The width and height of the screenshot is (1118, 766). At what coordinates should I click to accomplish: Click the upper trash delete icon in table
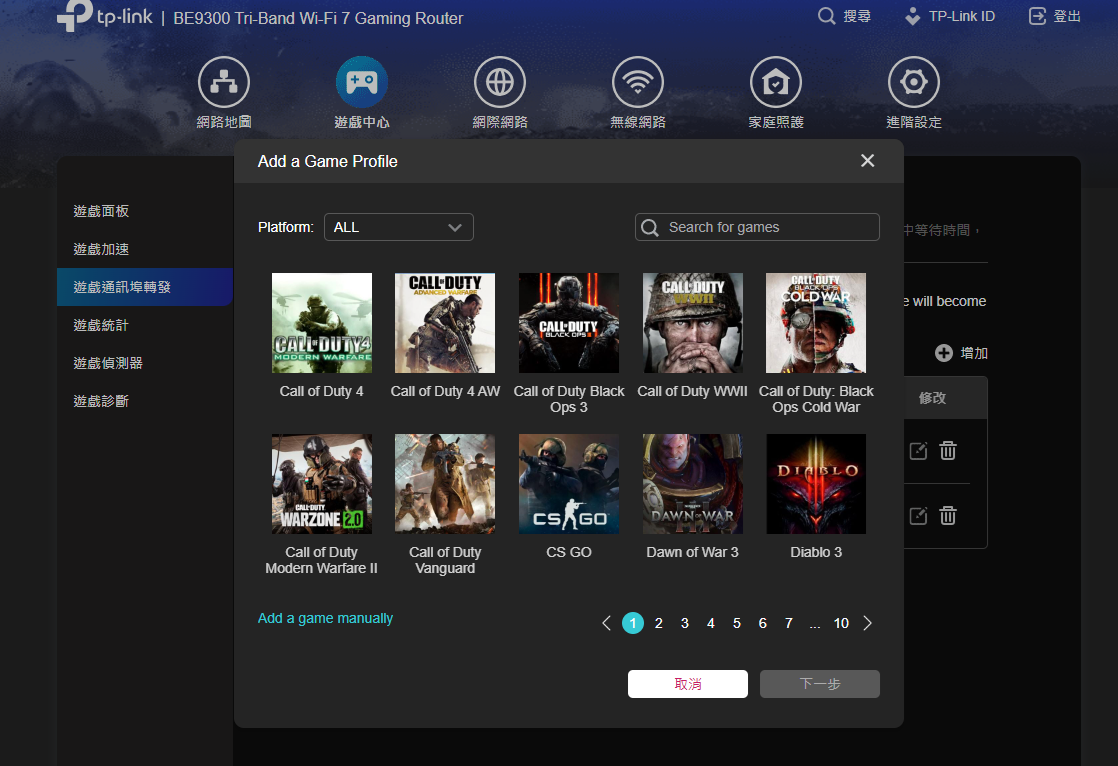tap(948, 451)
